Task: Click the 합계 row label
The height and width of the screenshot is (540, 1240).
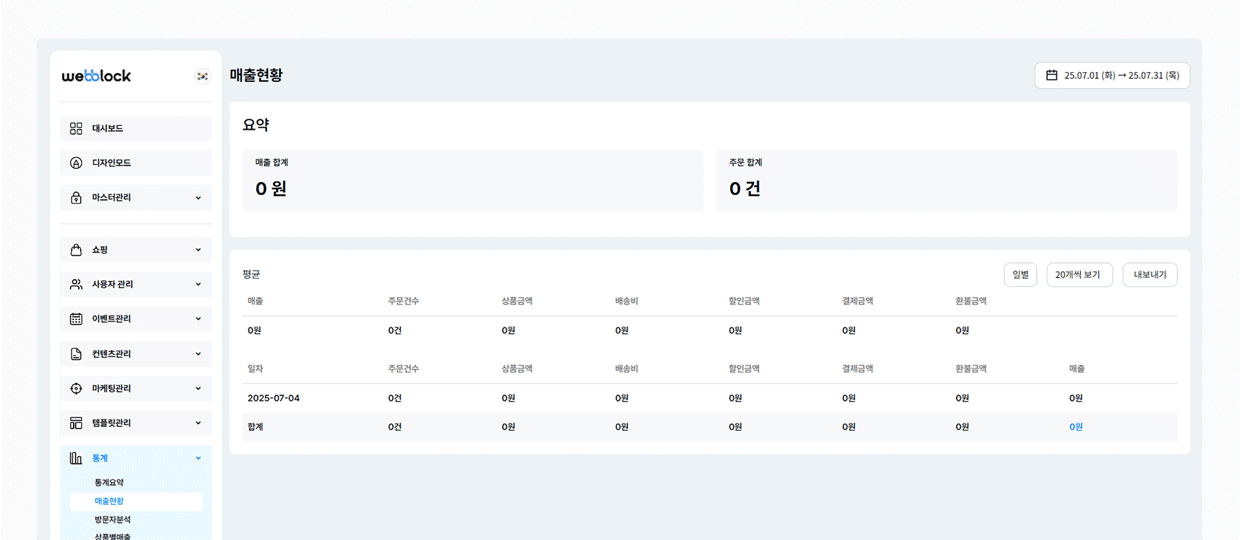Action: tap(255, 427)
